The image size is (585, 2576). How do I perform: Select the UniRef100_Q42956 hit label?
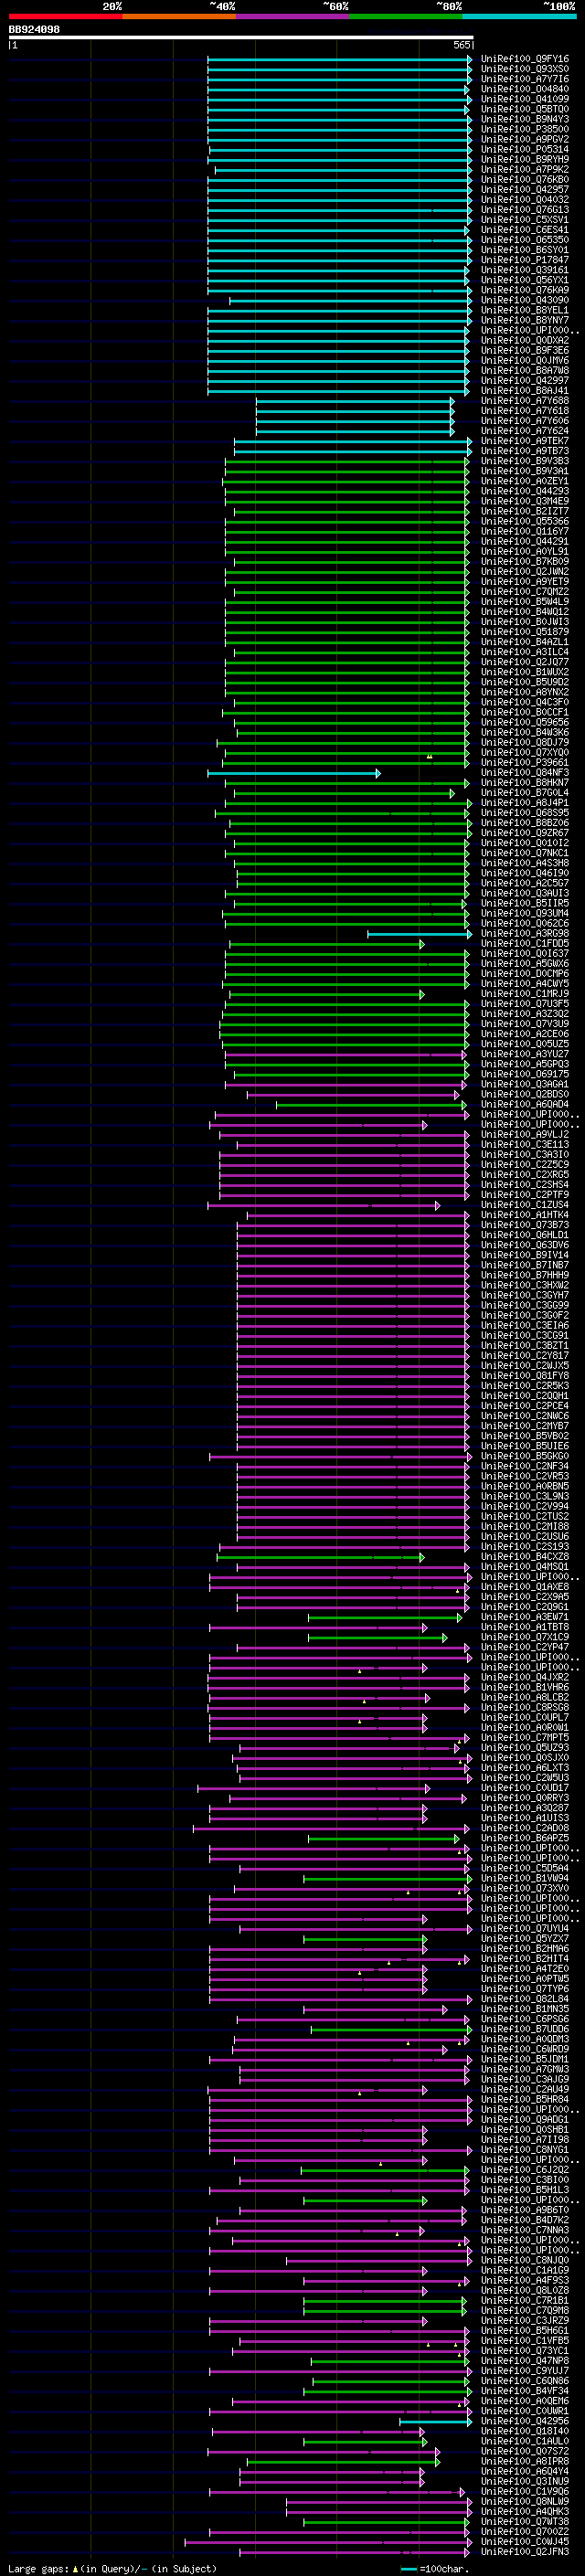[x=525, y=2422]
